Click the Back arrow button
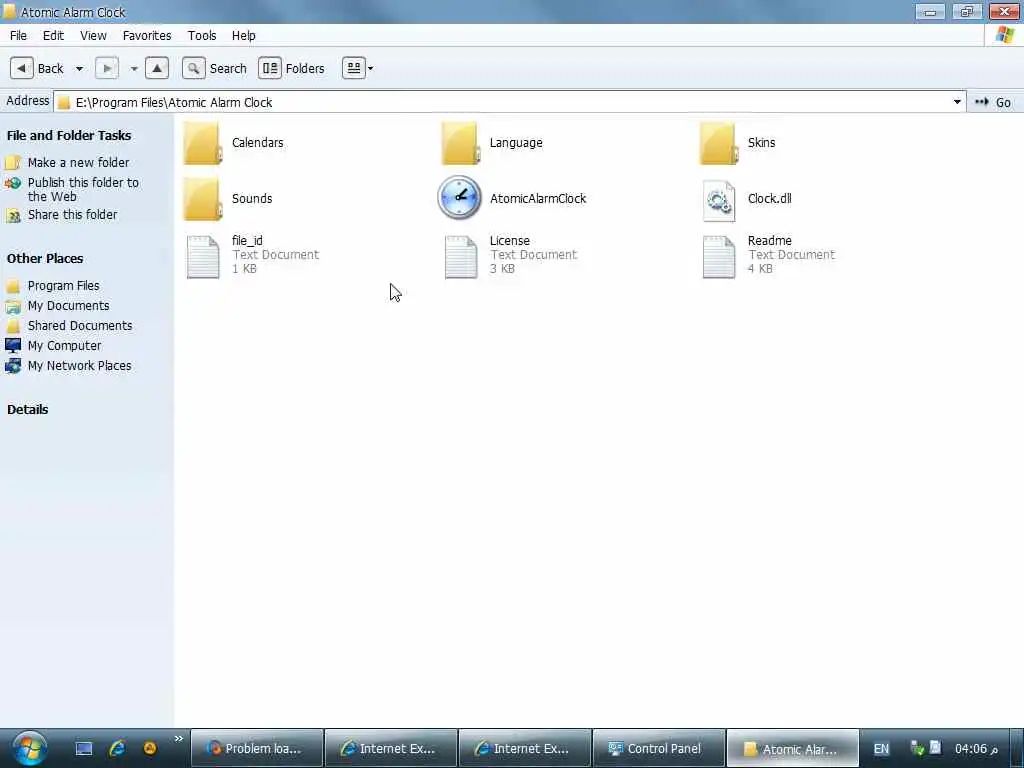The width and height of the screenshot is (1024, 768). click(22, 68)
